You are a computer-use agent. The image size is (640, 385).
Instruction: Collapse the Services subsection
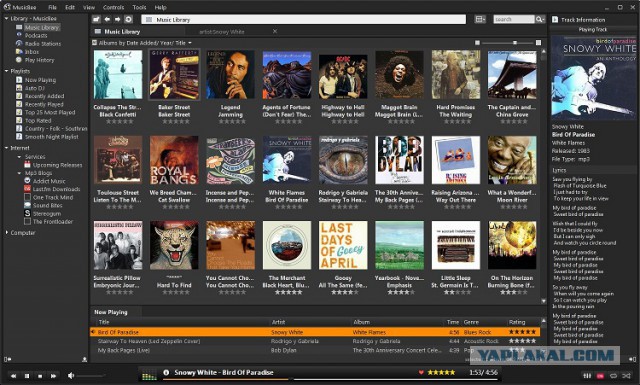pos(19,157)
